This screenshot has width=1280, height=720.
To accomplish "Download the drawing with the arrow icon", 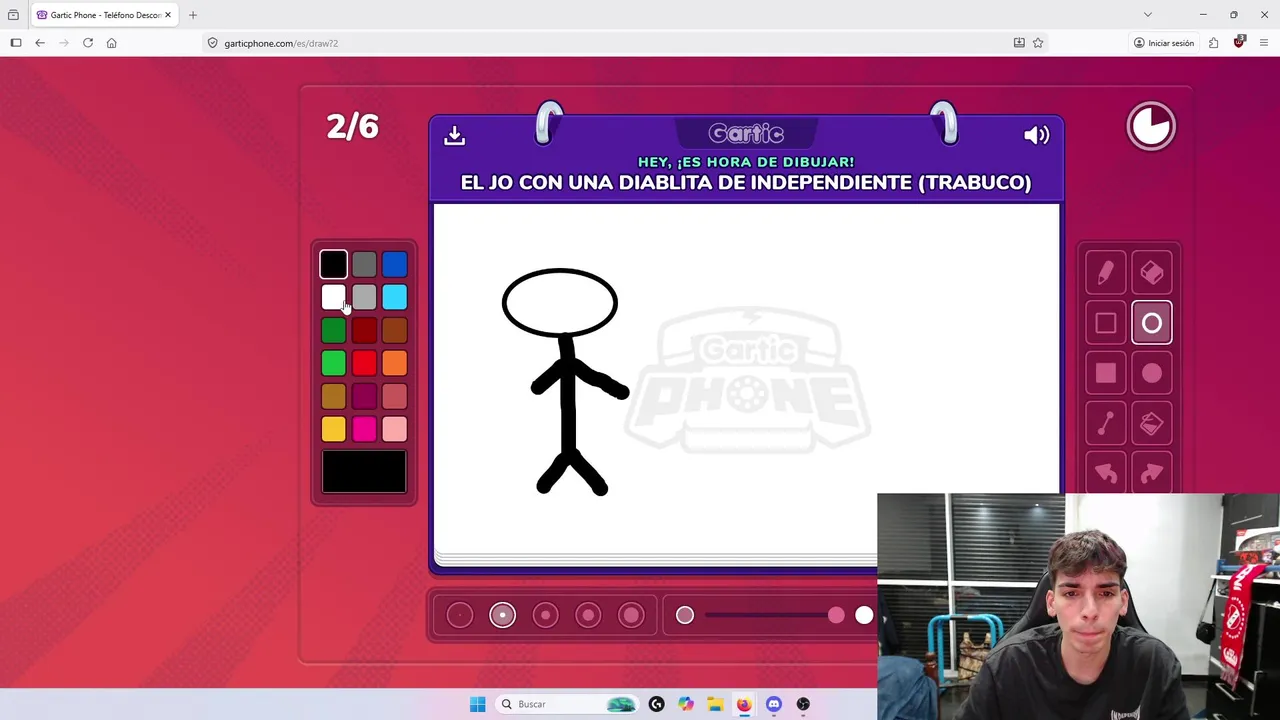I will click(x=455, y=135).
